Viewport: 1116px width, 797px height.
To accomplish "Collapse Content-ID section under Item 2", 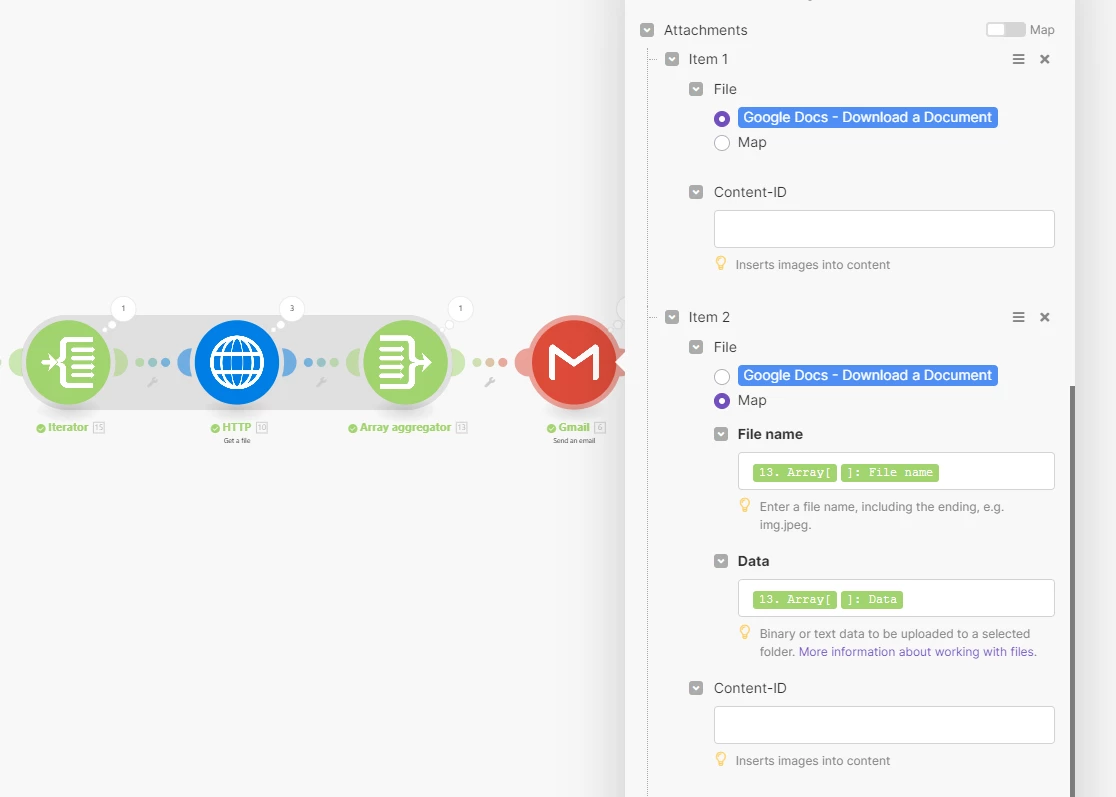I will (x=696, y=688).
